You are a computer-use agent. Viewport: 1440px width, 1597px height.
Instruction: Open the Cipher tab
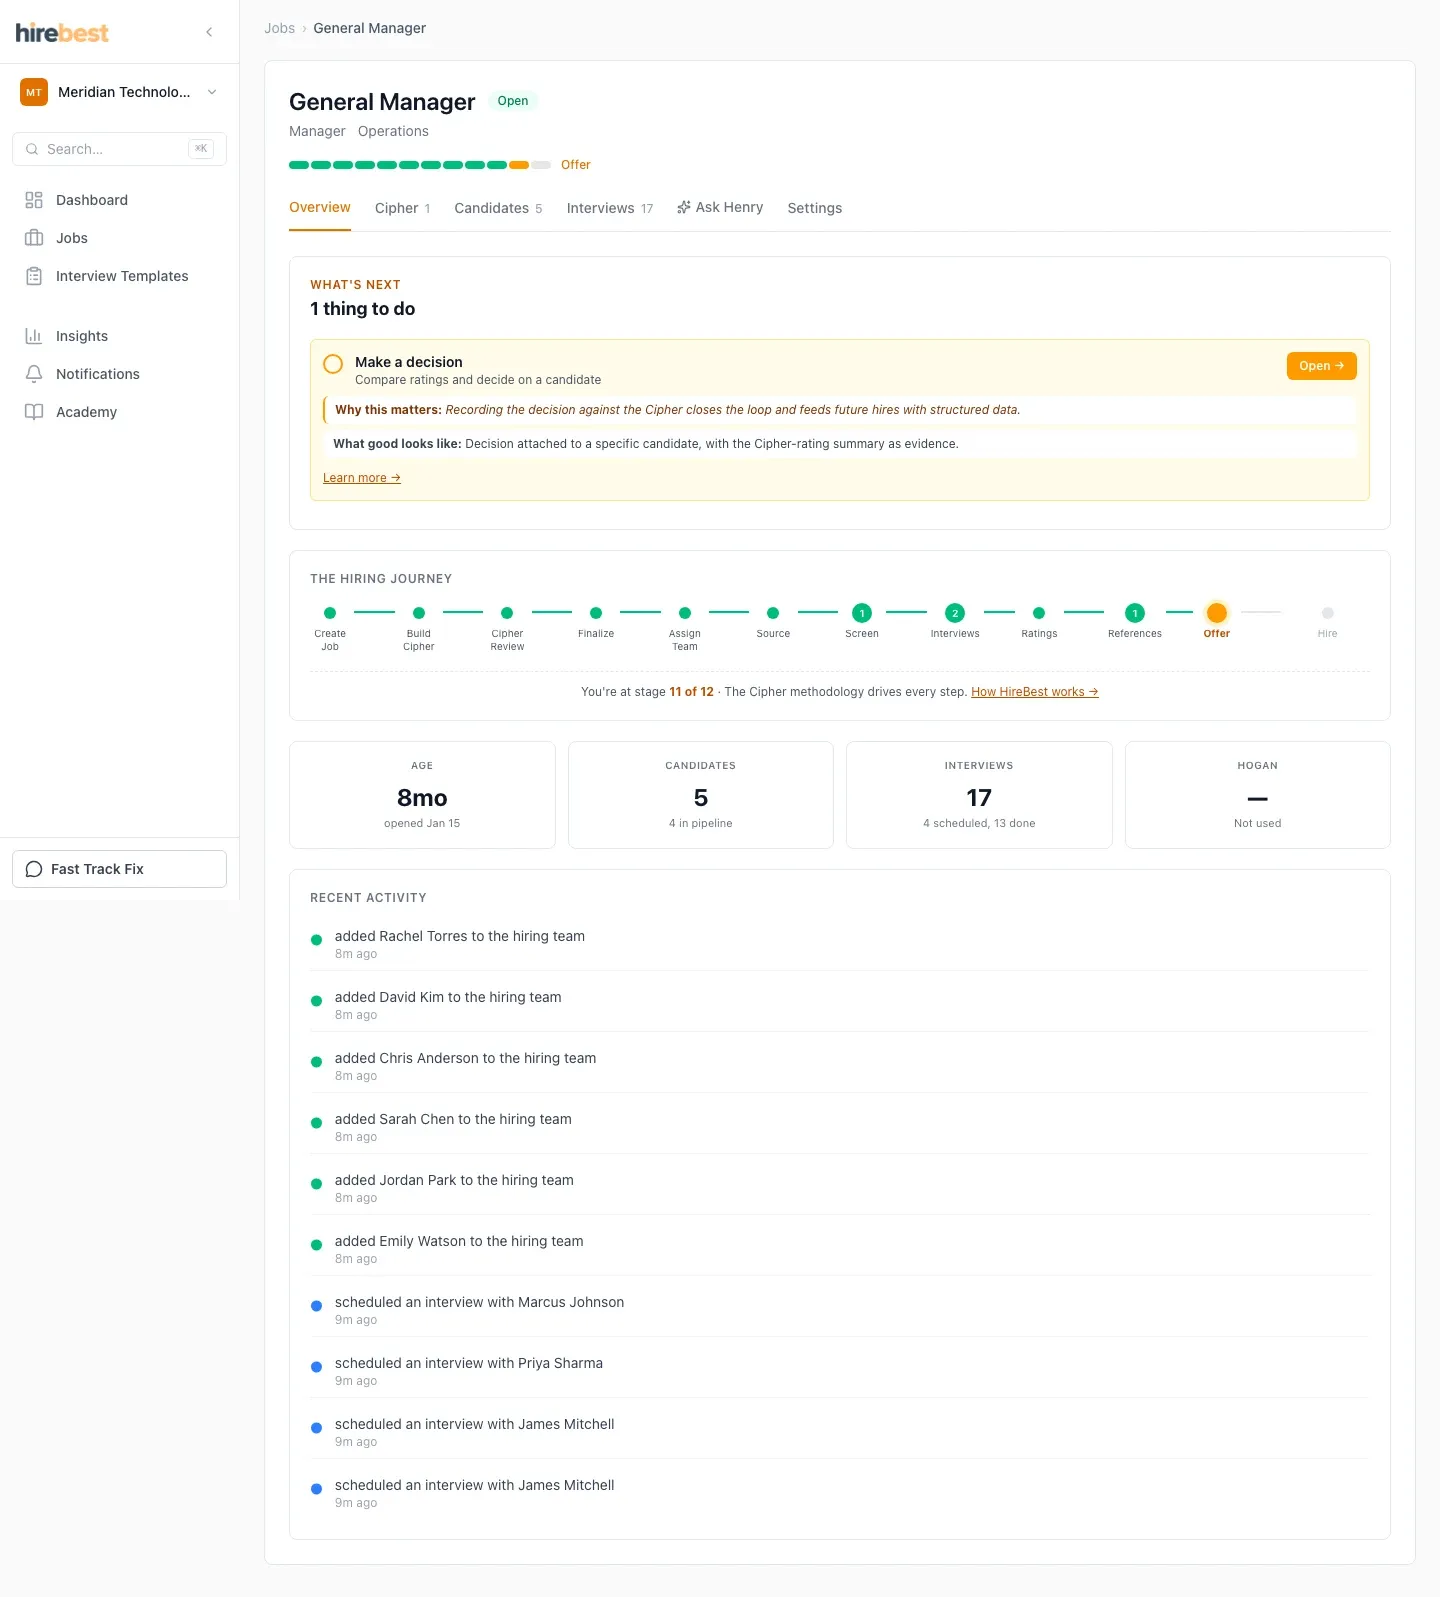click(x=402, y=208)
